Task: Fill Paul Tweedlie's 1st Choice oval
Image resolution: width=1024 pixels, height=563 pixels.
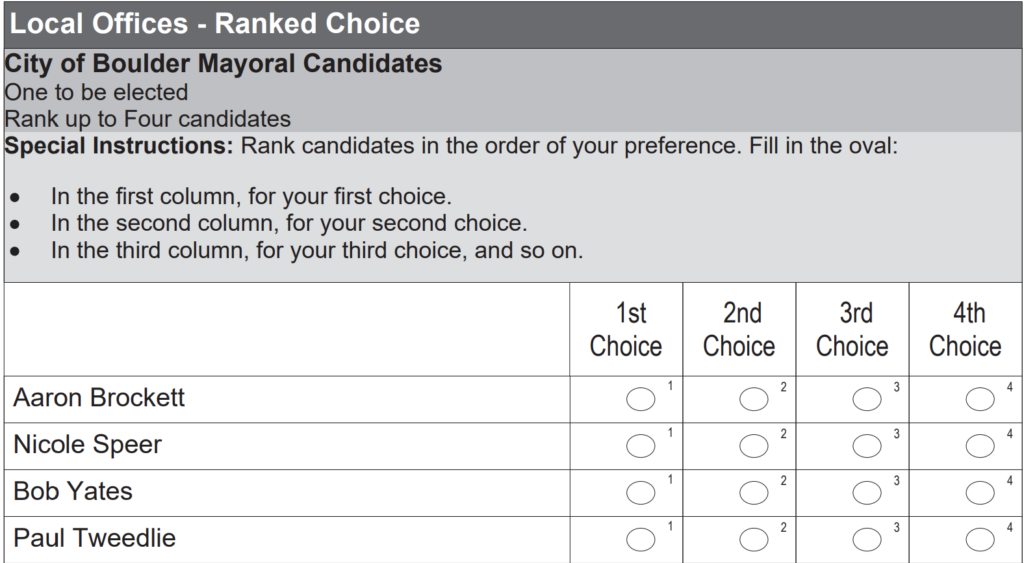Action: coord(640,539)
